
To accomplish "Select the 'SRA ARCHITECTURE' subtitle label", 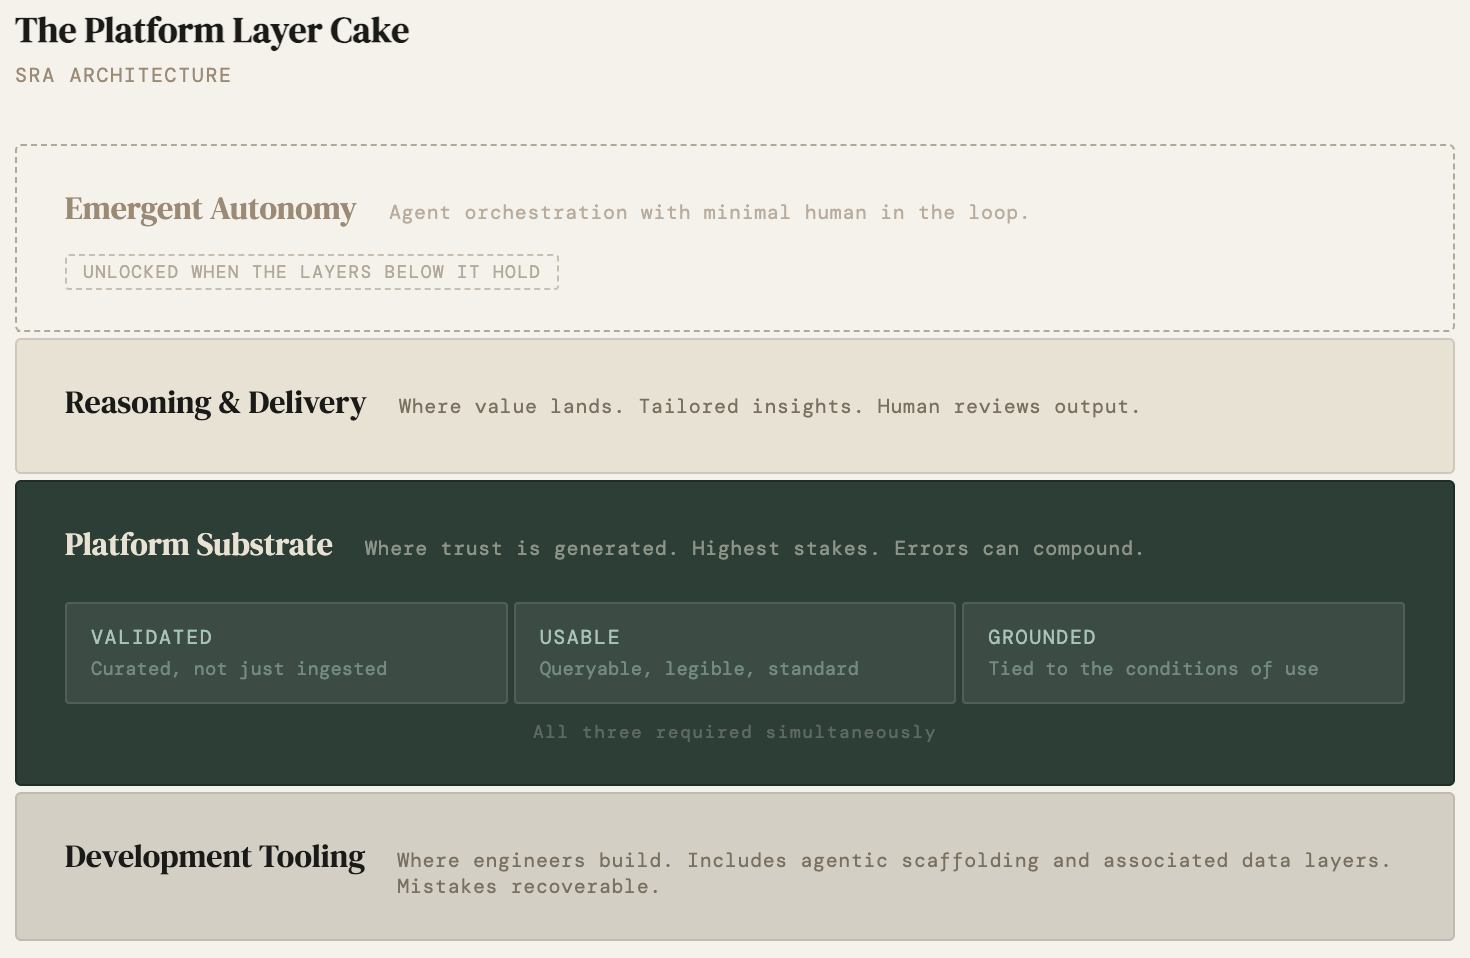I will [123, 76].
